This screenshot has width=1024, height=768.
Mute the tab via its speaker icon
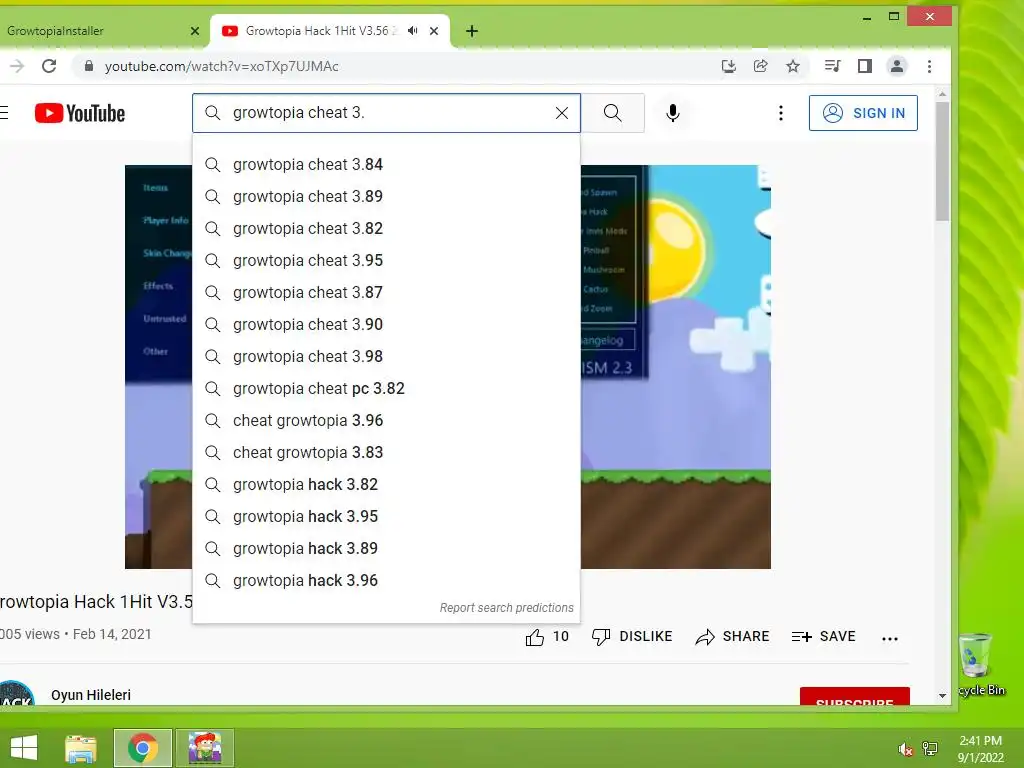point(413,31)
